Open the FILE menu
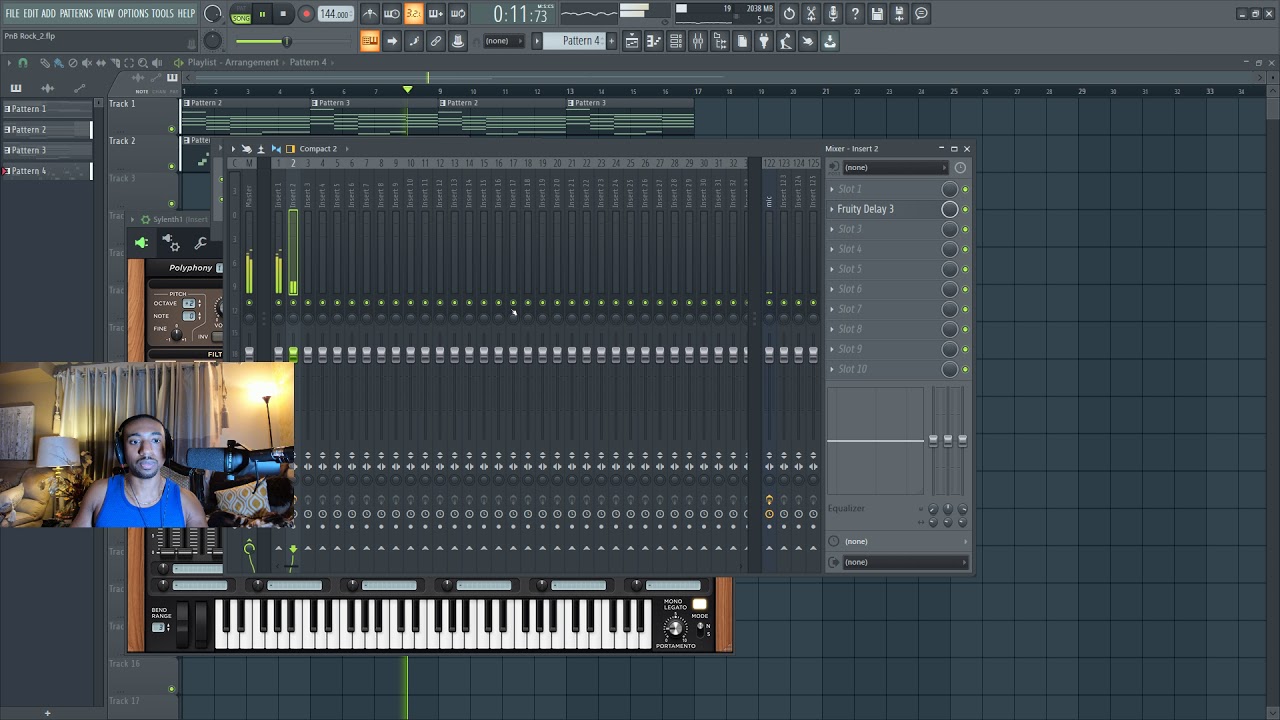Viewport: 1280px width, 720px height. point(12,14)
